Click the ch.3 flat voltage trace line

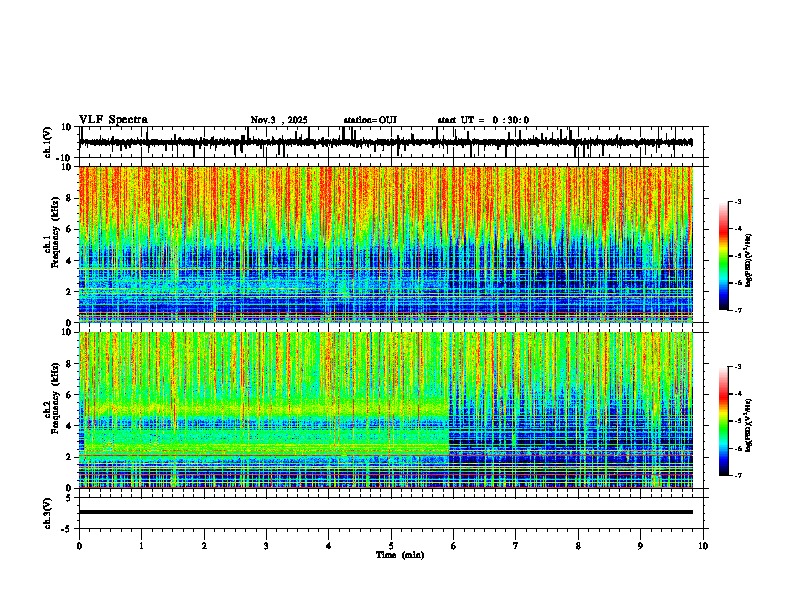386,512
